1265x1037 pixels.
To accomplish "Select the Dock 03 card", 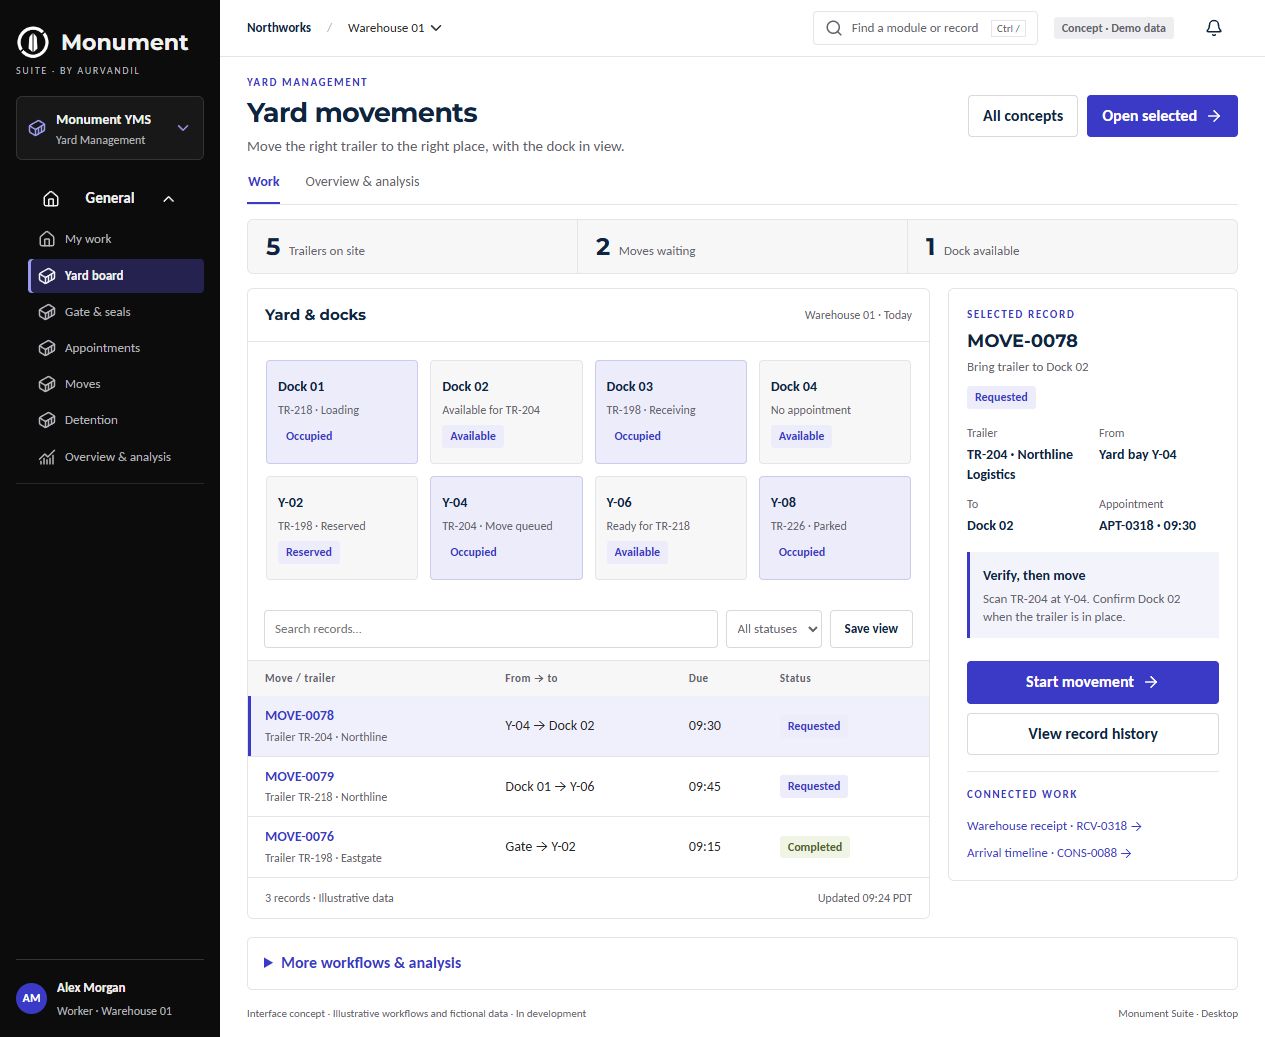I will tap(671, 412).
